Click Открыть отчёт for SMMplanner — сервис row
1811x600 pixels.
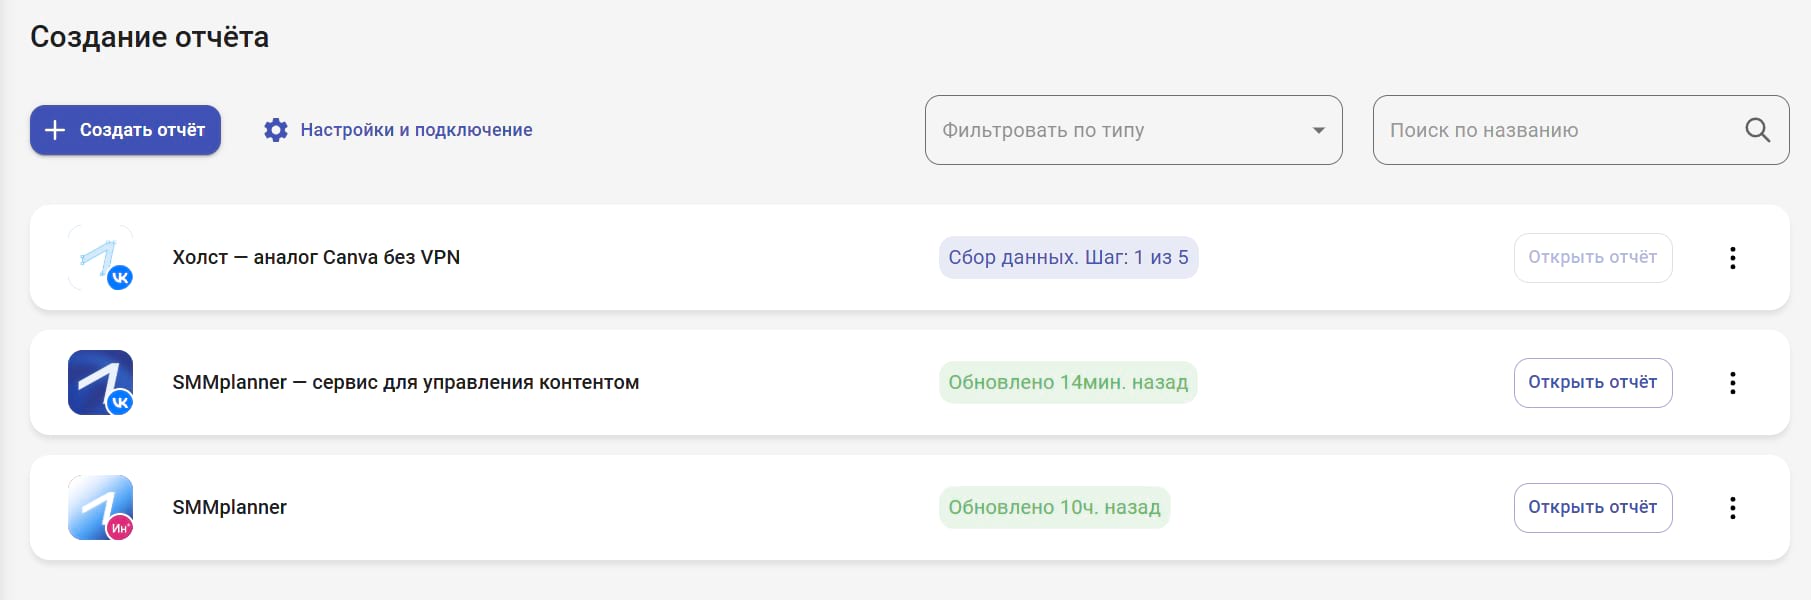pos(1592,383)
